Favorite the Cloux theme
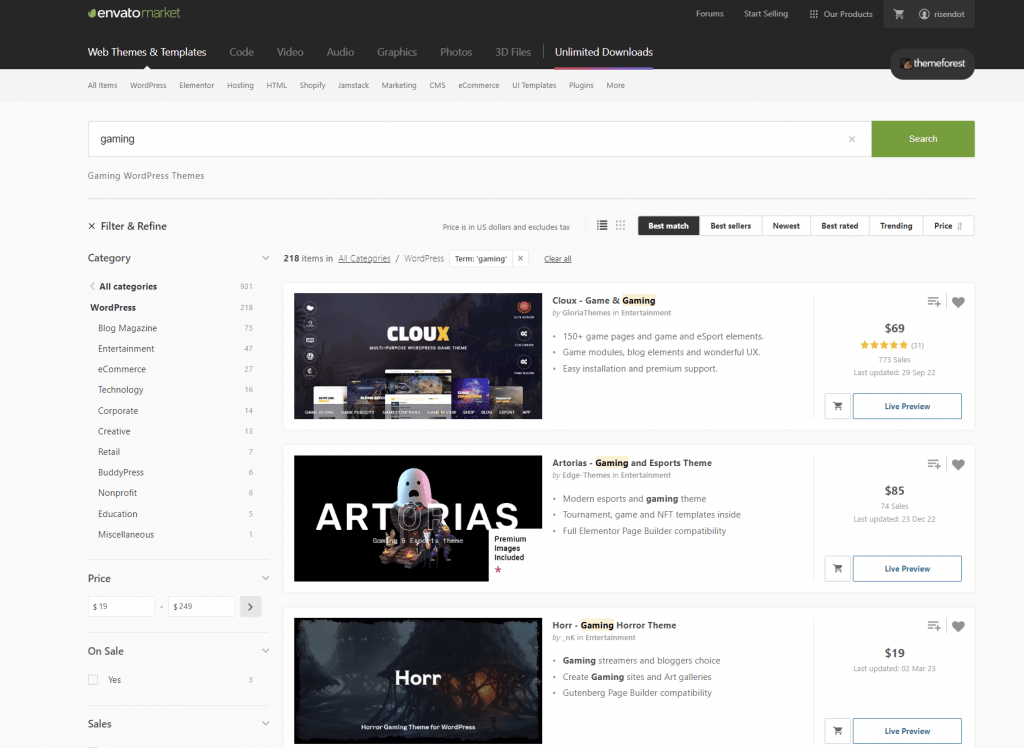Viewport: 1024px width, 748px height. click(958, 302)
